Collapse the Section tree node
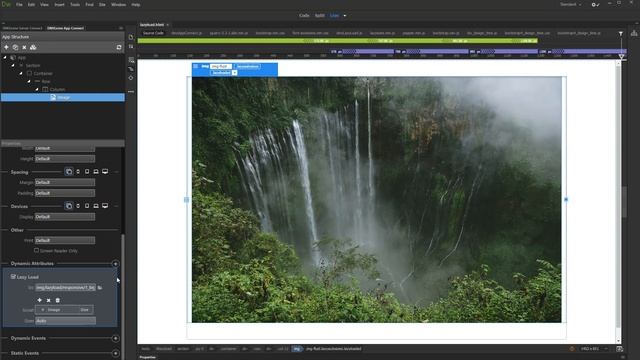Image resolution: width=640 pixels, height=360 pixels. (x=13, y=65)
